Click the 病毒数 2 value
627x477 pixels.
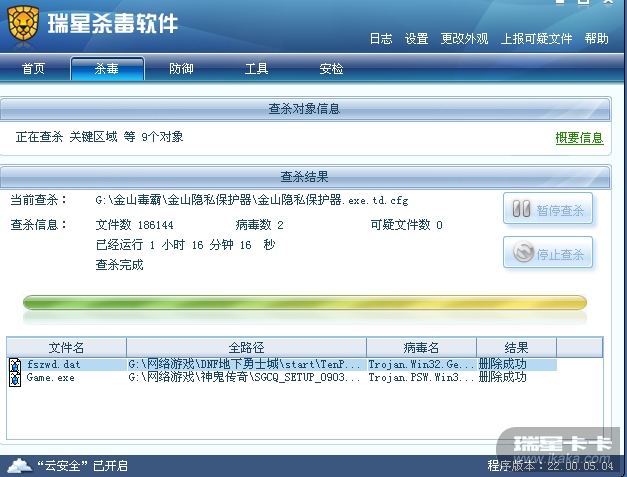pyautogui.click(x=259, y=225)
